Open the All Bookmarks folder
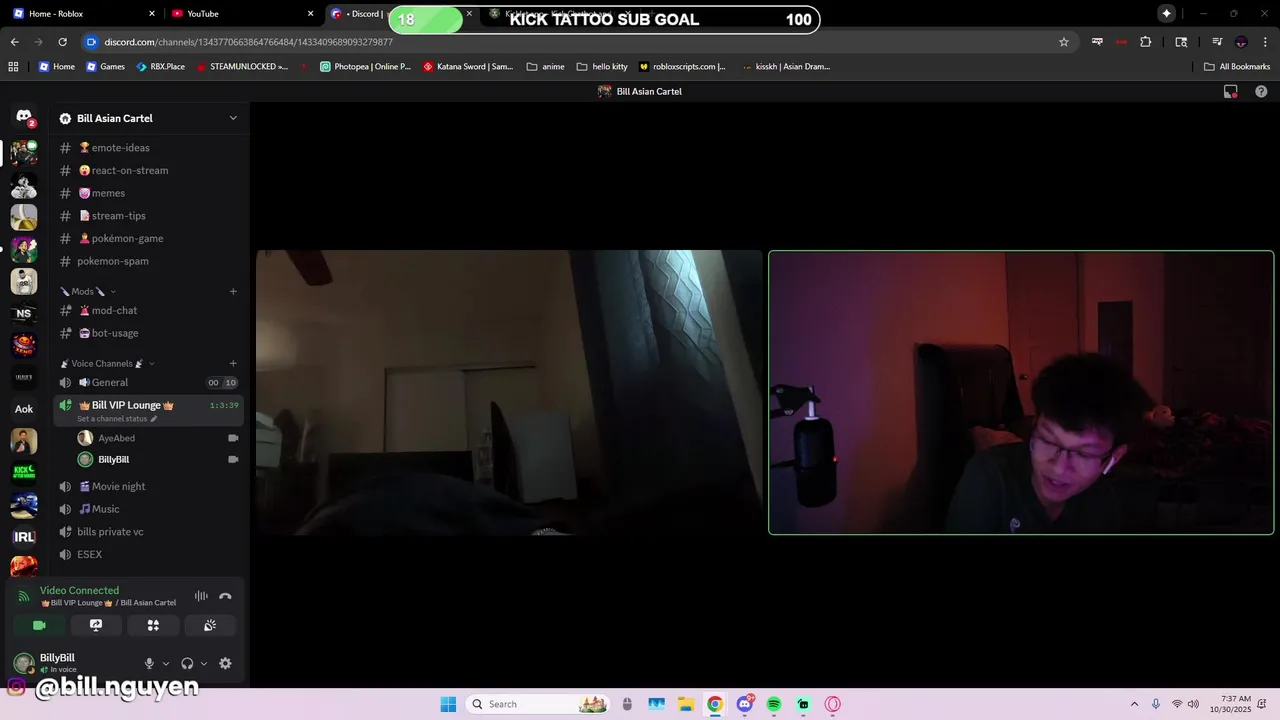Viewport: 1280px width, 720px height. 1237,67
